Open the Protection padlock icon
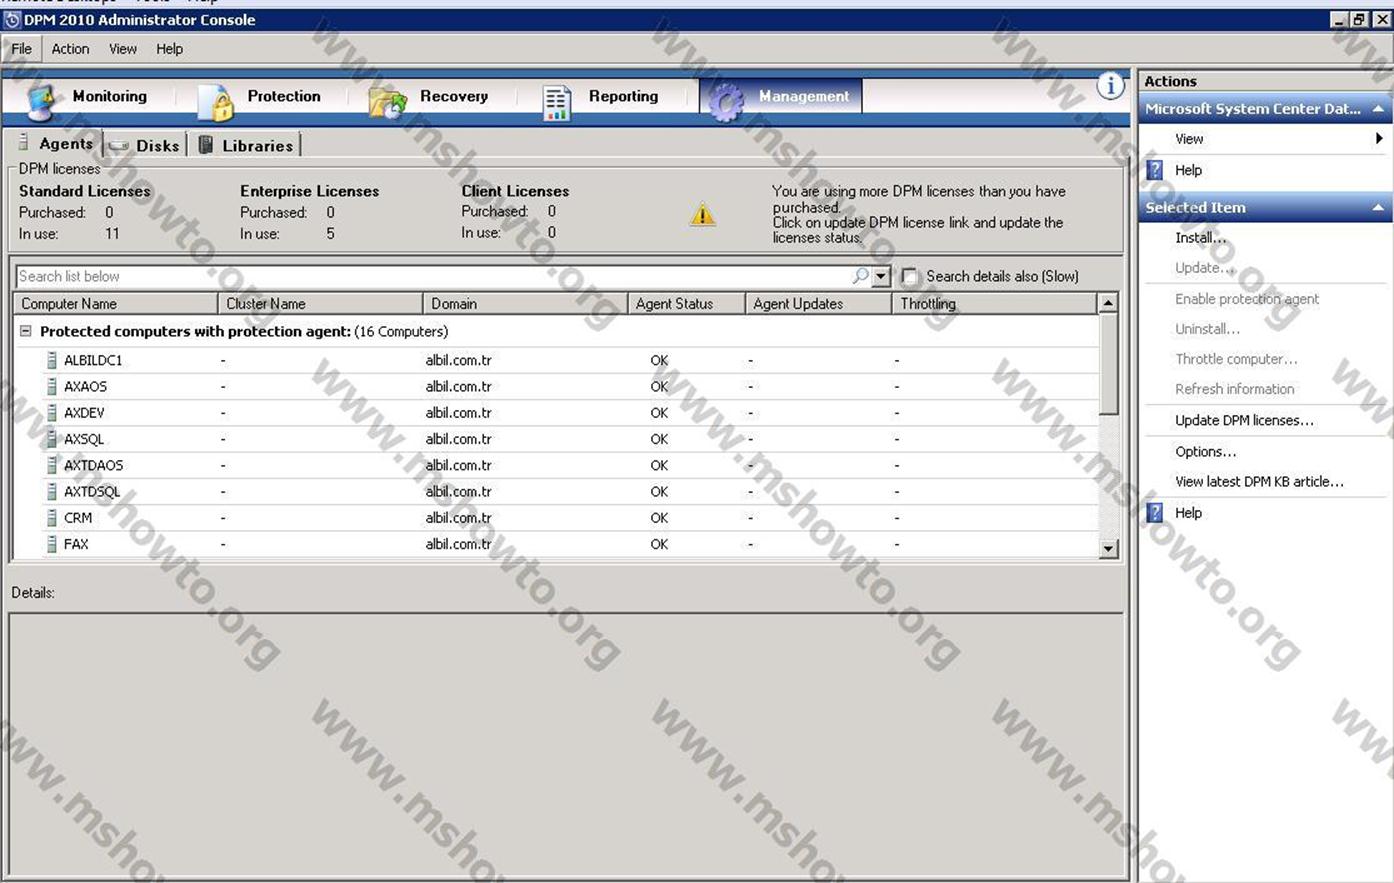1394x883 pixels. coord(216,102)
